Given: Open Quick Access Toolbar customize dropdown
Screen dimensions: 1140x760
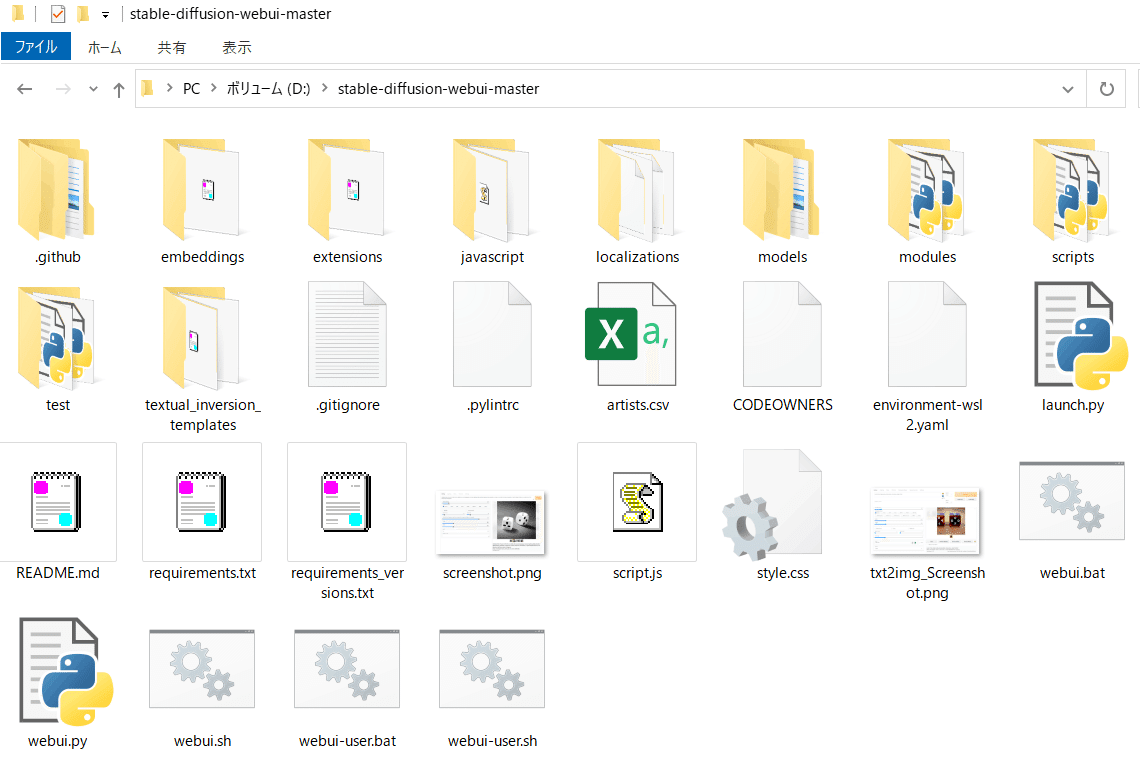Looking at the screenshot, I should (x=105, y=15).
